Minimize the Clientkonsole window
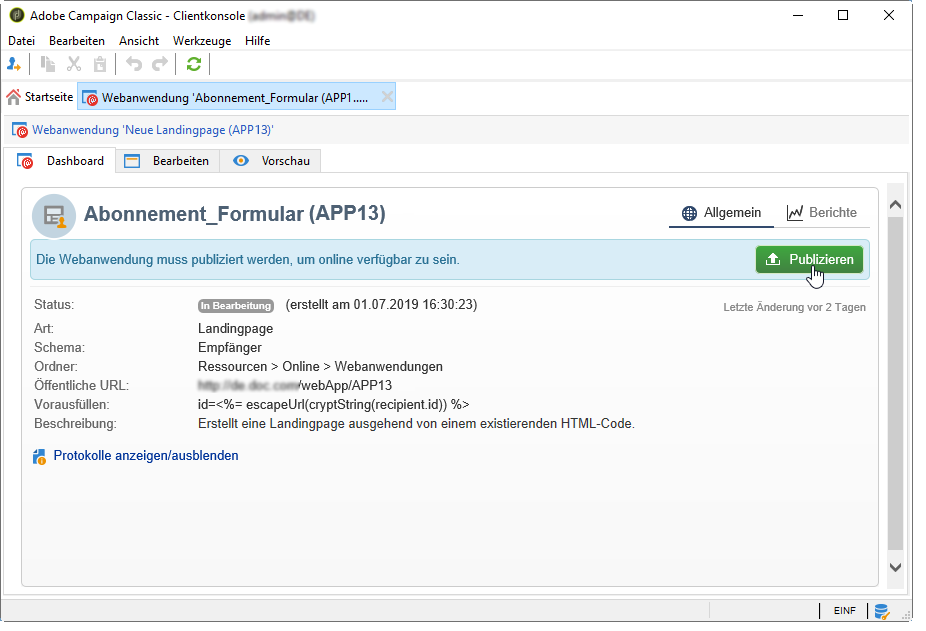The width and height of the screenshot is (926, 631). (x=798, y=15)
